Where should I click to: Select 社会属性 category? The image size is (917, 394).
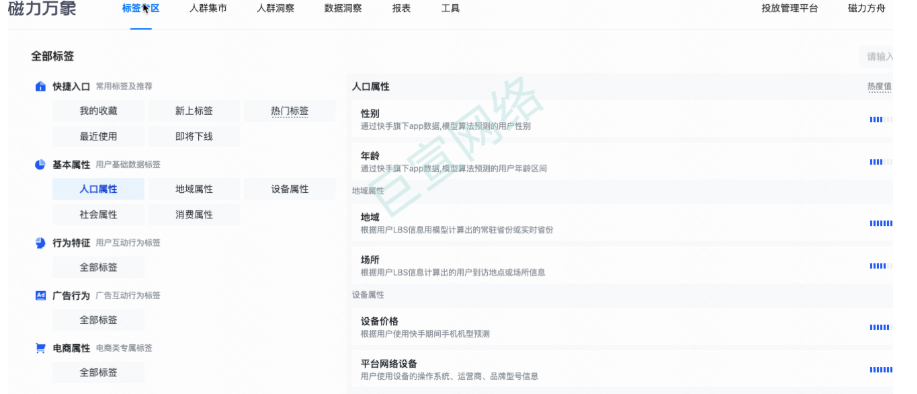(98, 215)
